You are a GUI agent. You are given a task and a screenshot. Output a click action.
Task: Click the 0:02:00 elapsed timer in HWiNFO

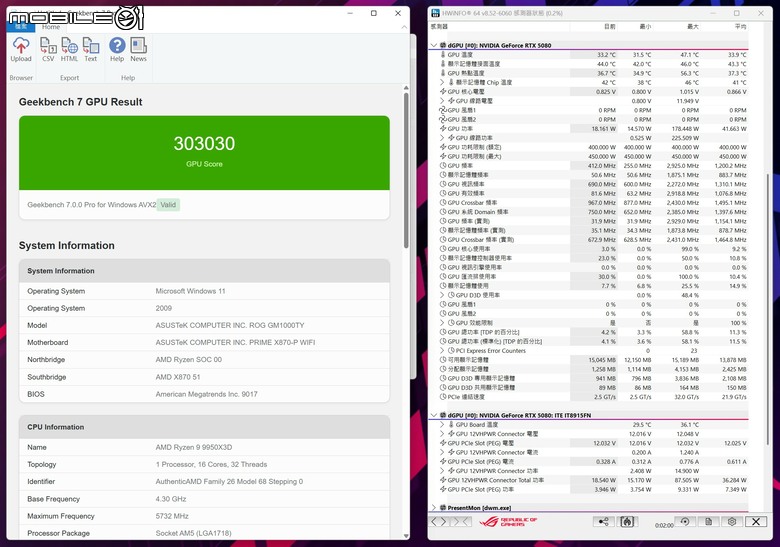pos(664,525)
